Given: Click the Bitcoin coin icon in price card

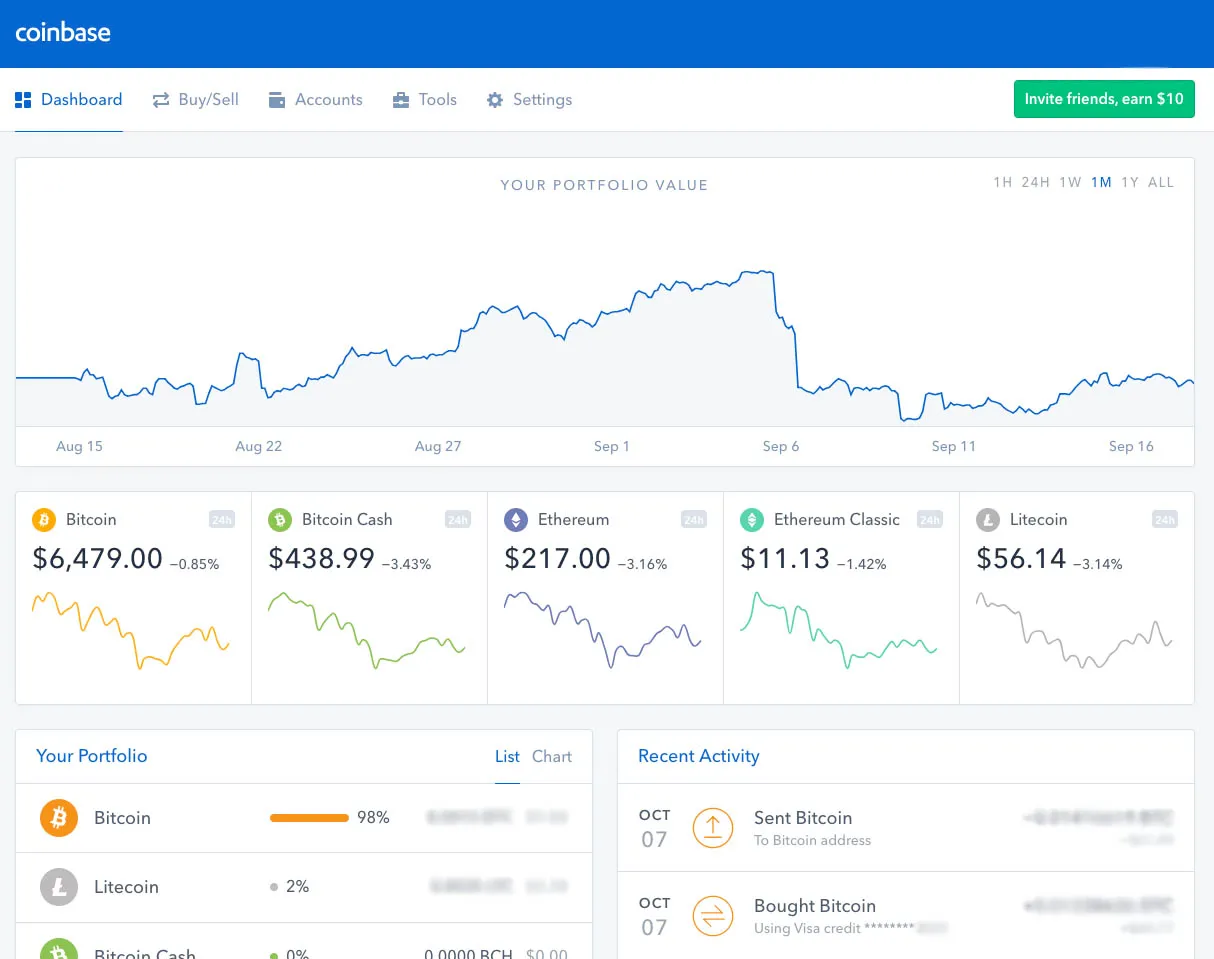Looking at the screenshot, I should (44, 520).
